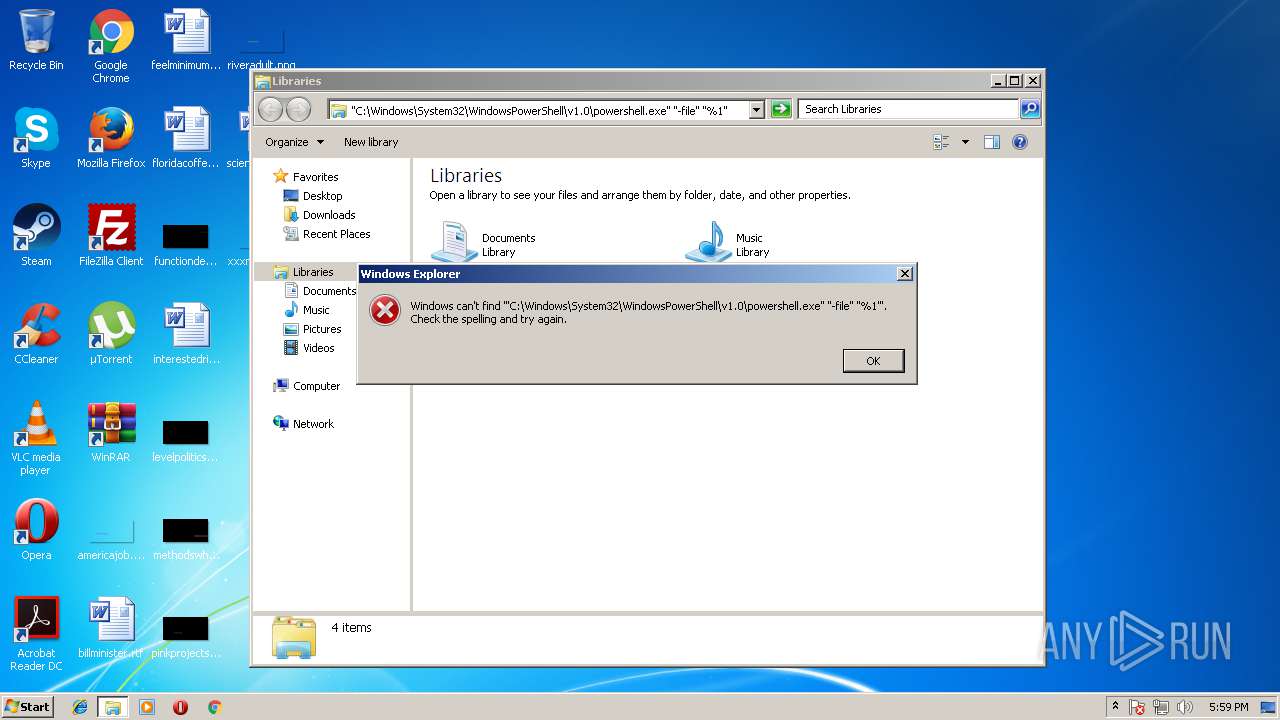Select FileZilla Client desktop icon
1280x720 pixels.
coord(111,236)
